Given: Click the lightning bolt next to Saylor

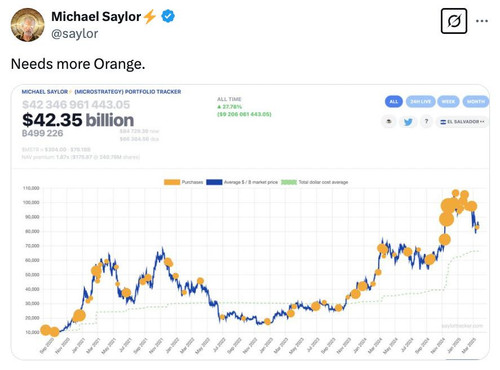Looking at the screenshot, I should (150, 16).
